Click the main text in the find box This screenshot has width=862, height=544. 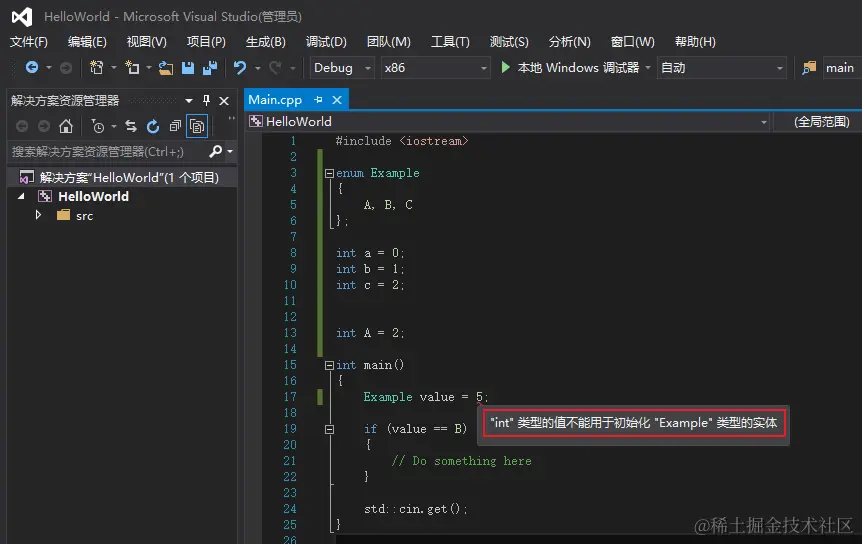pos(839,68)
